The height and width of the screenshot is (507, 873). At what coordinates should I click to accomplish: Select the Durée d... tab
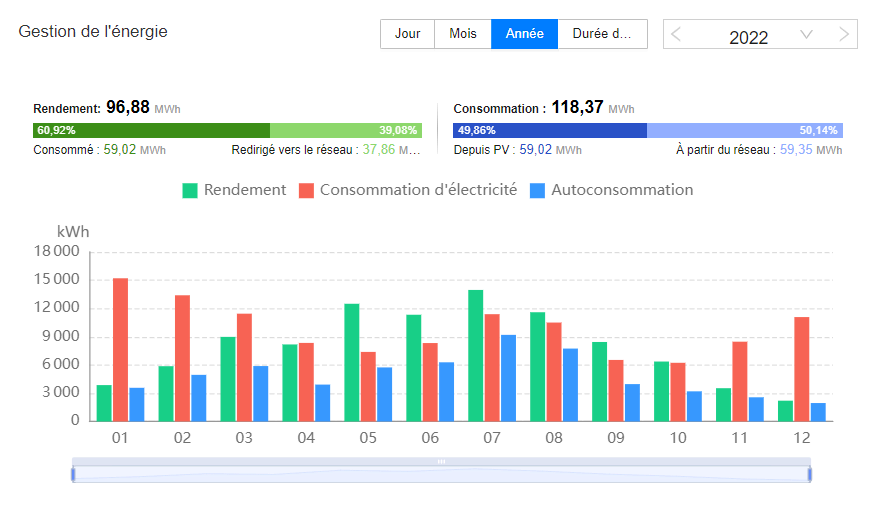[x=602, y=34]
